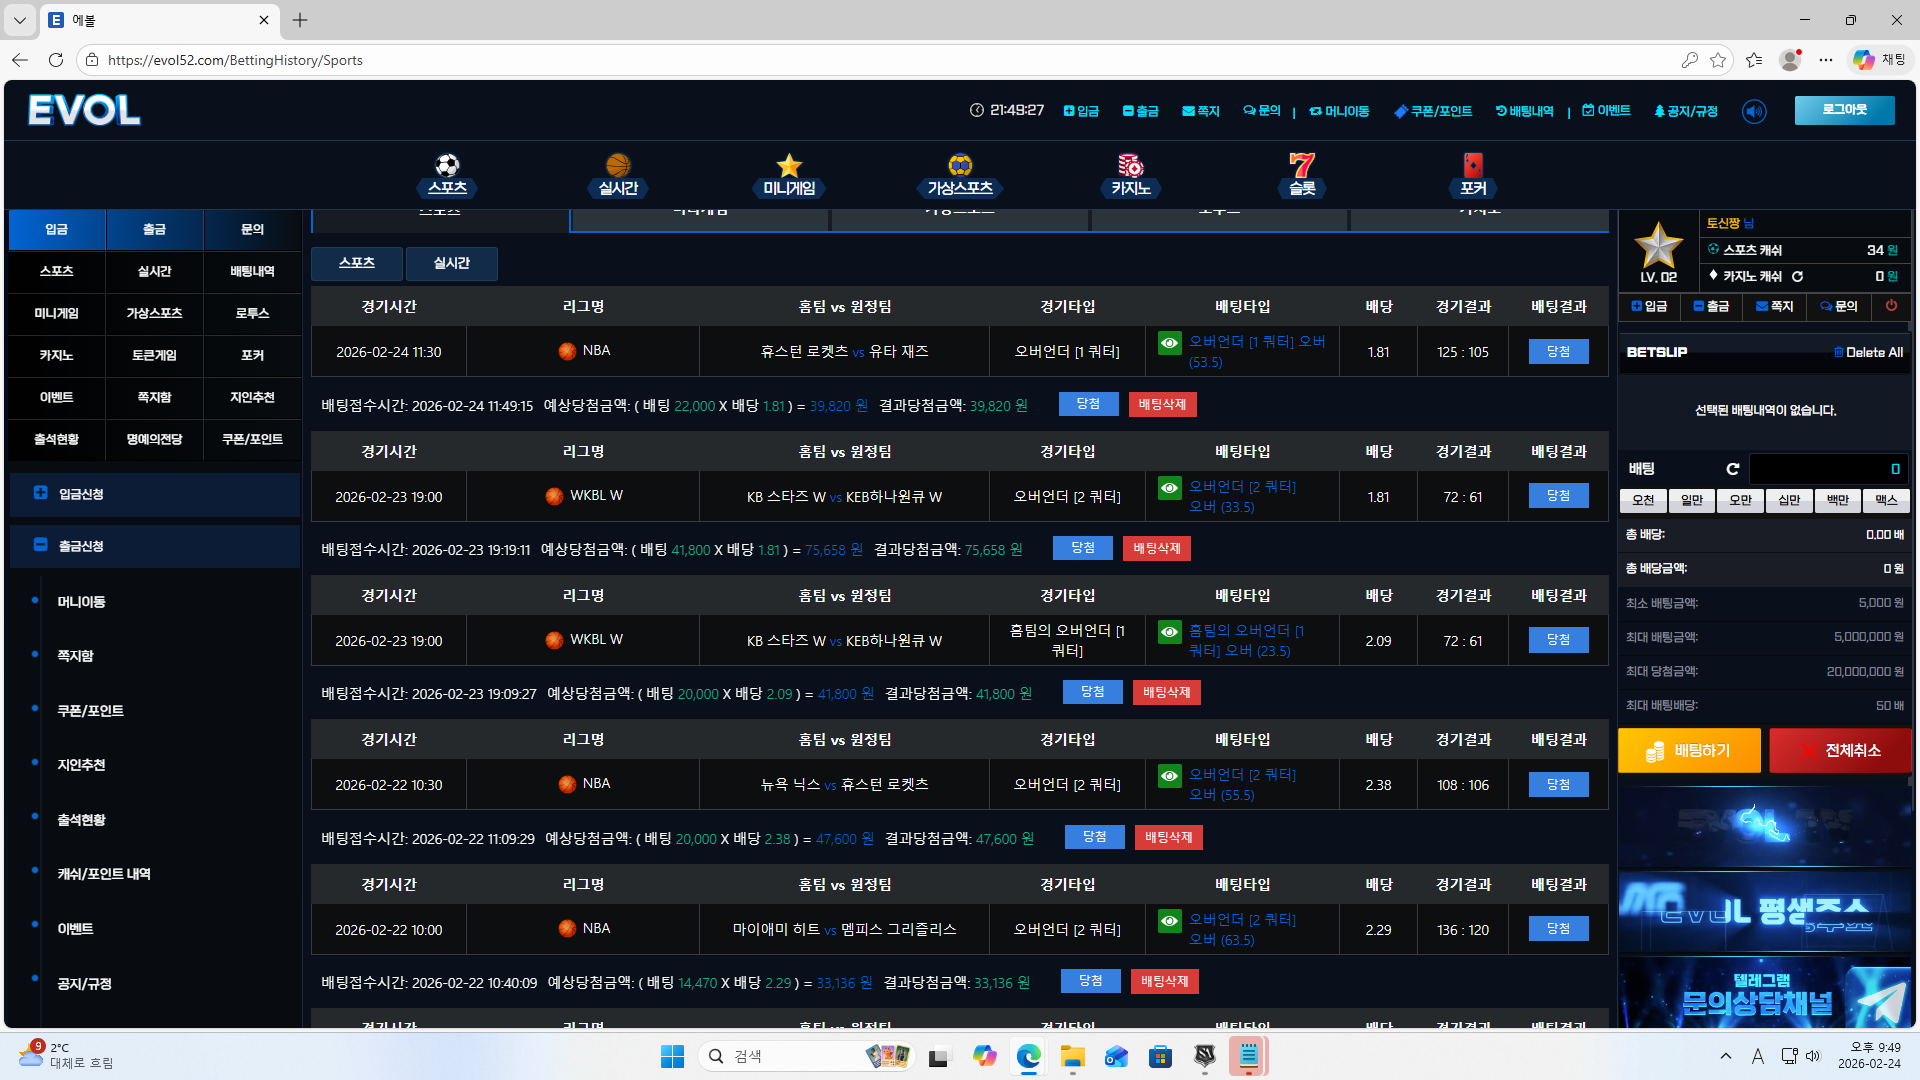Open the Casino chips icon
This screenshot has height=1080, width=1920.
click(1130, 166)
